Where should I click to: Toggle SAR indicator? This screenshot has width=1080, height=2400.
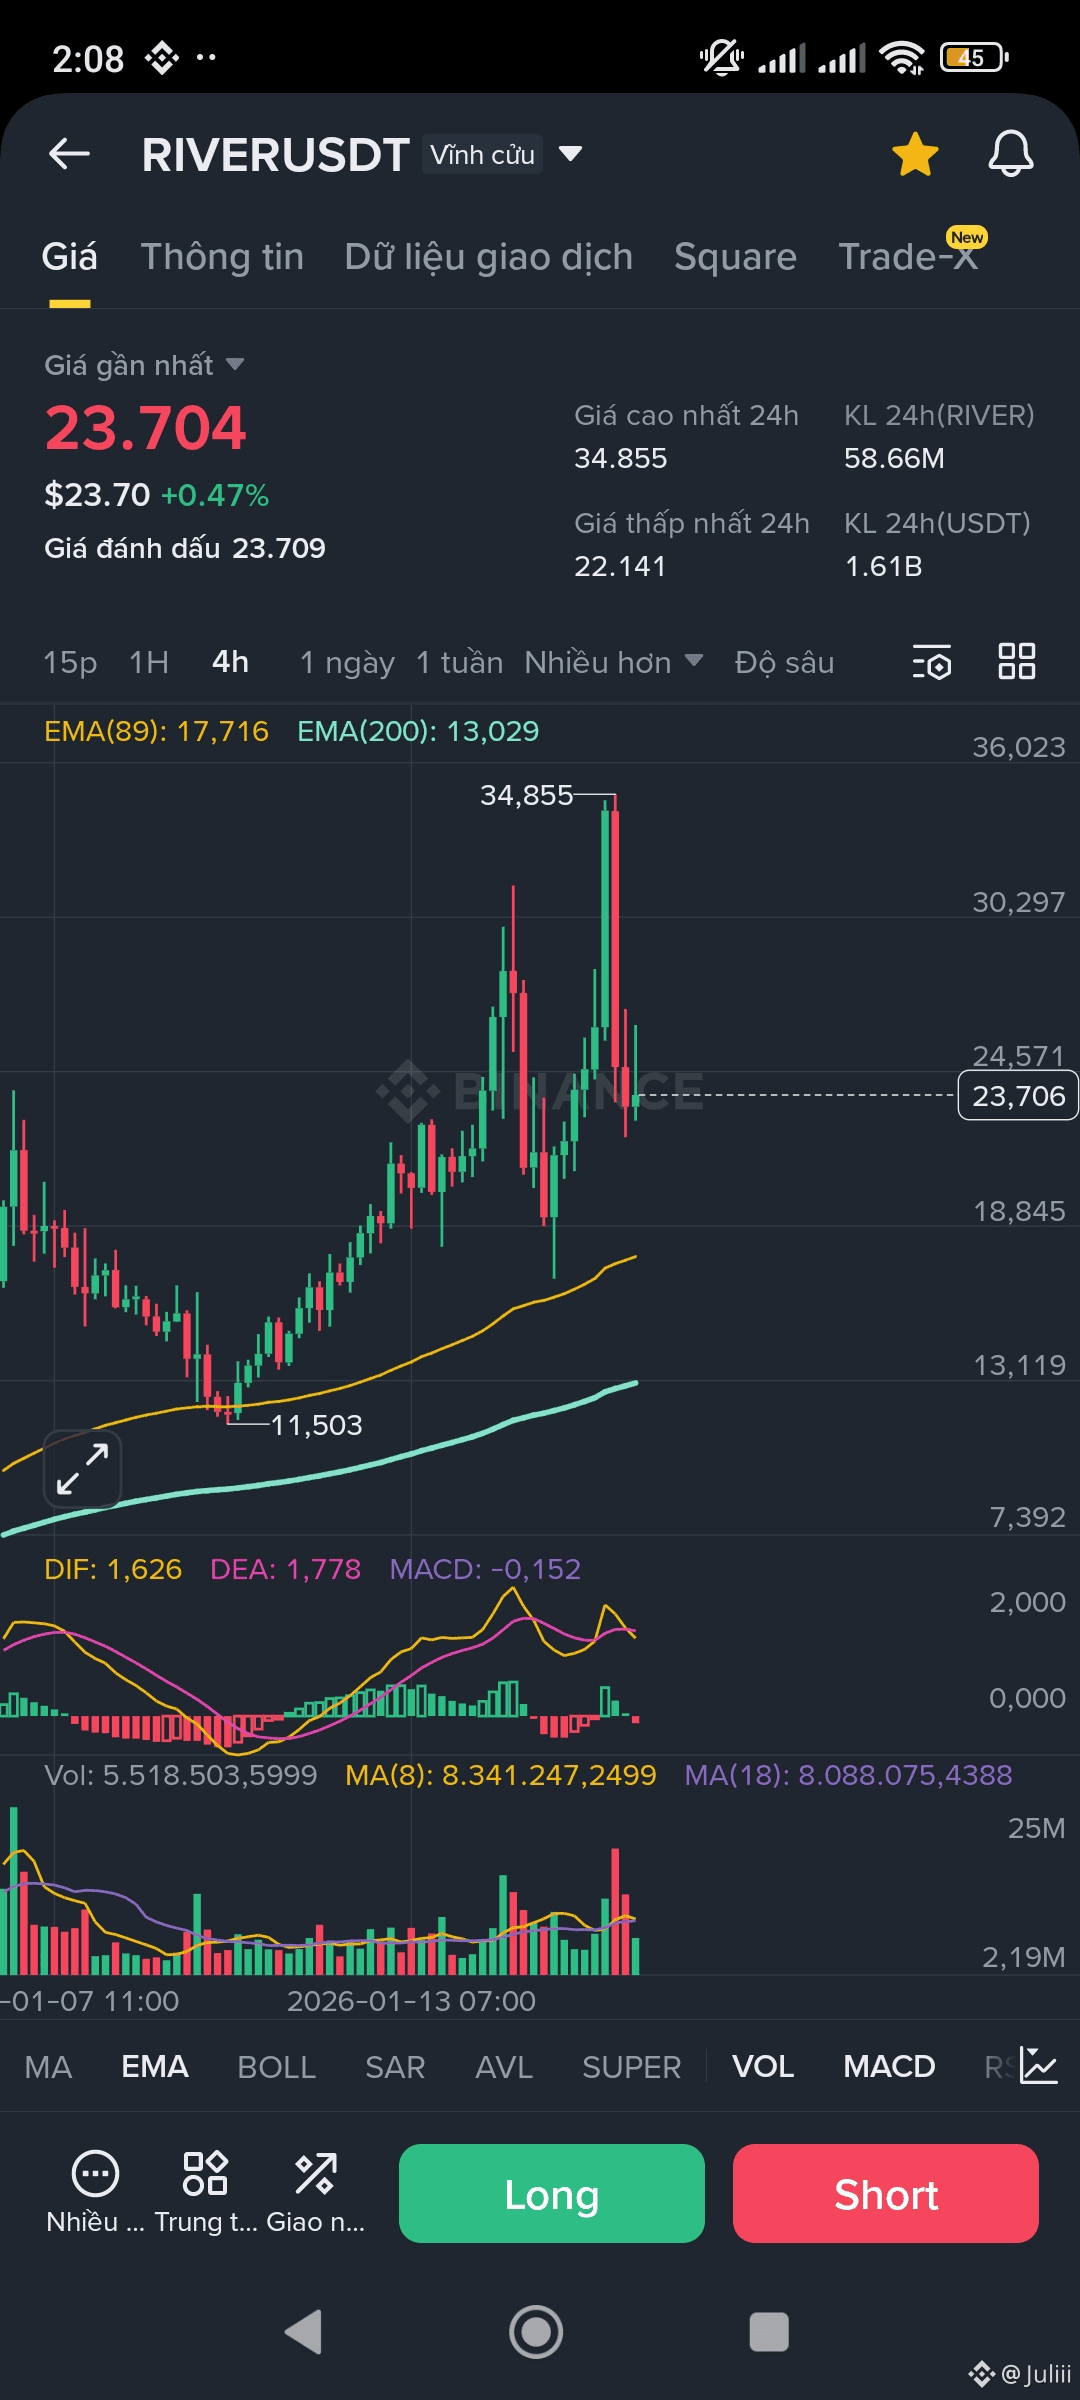[x=395, y=2066]
